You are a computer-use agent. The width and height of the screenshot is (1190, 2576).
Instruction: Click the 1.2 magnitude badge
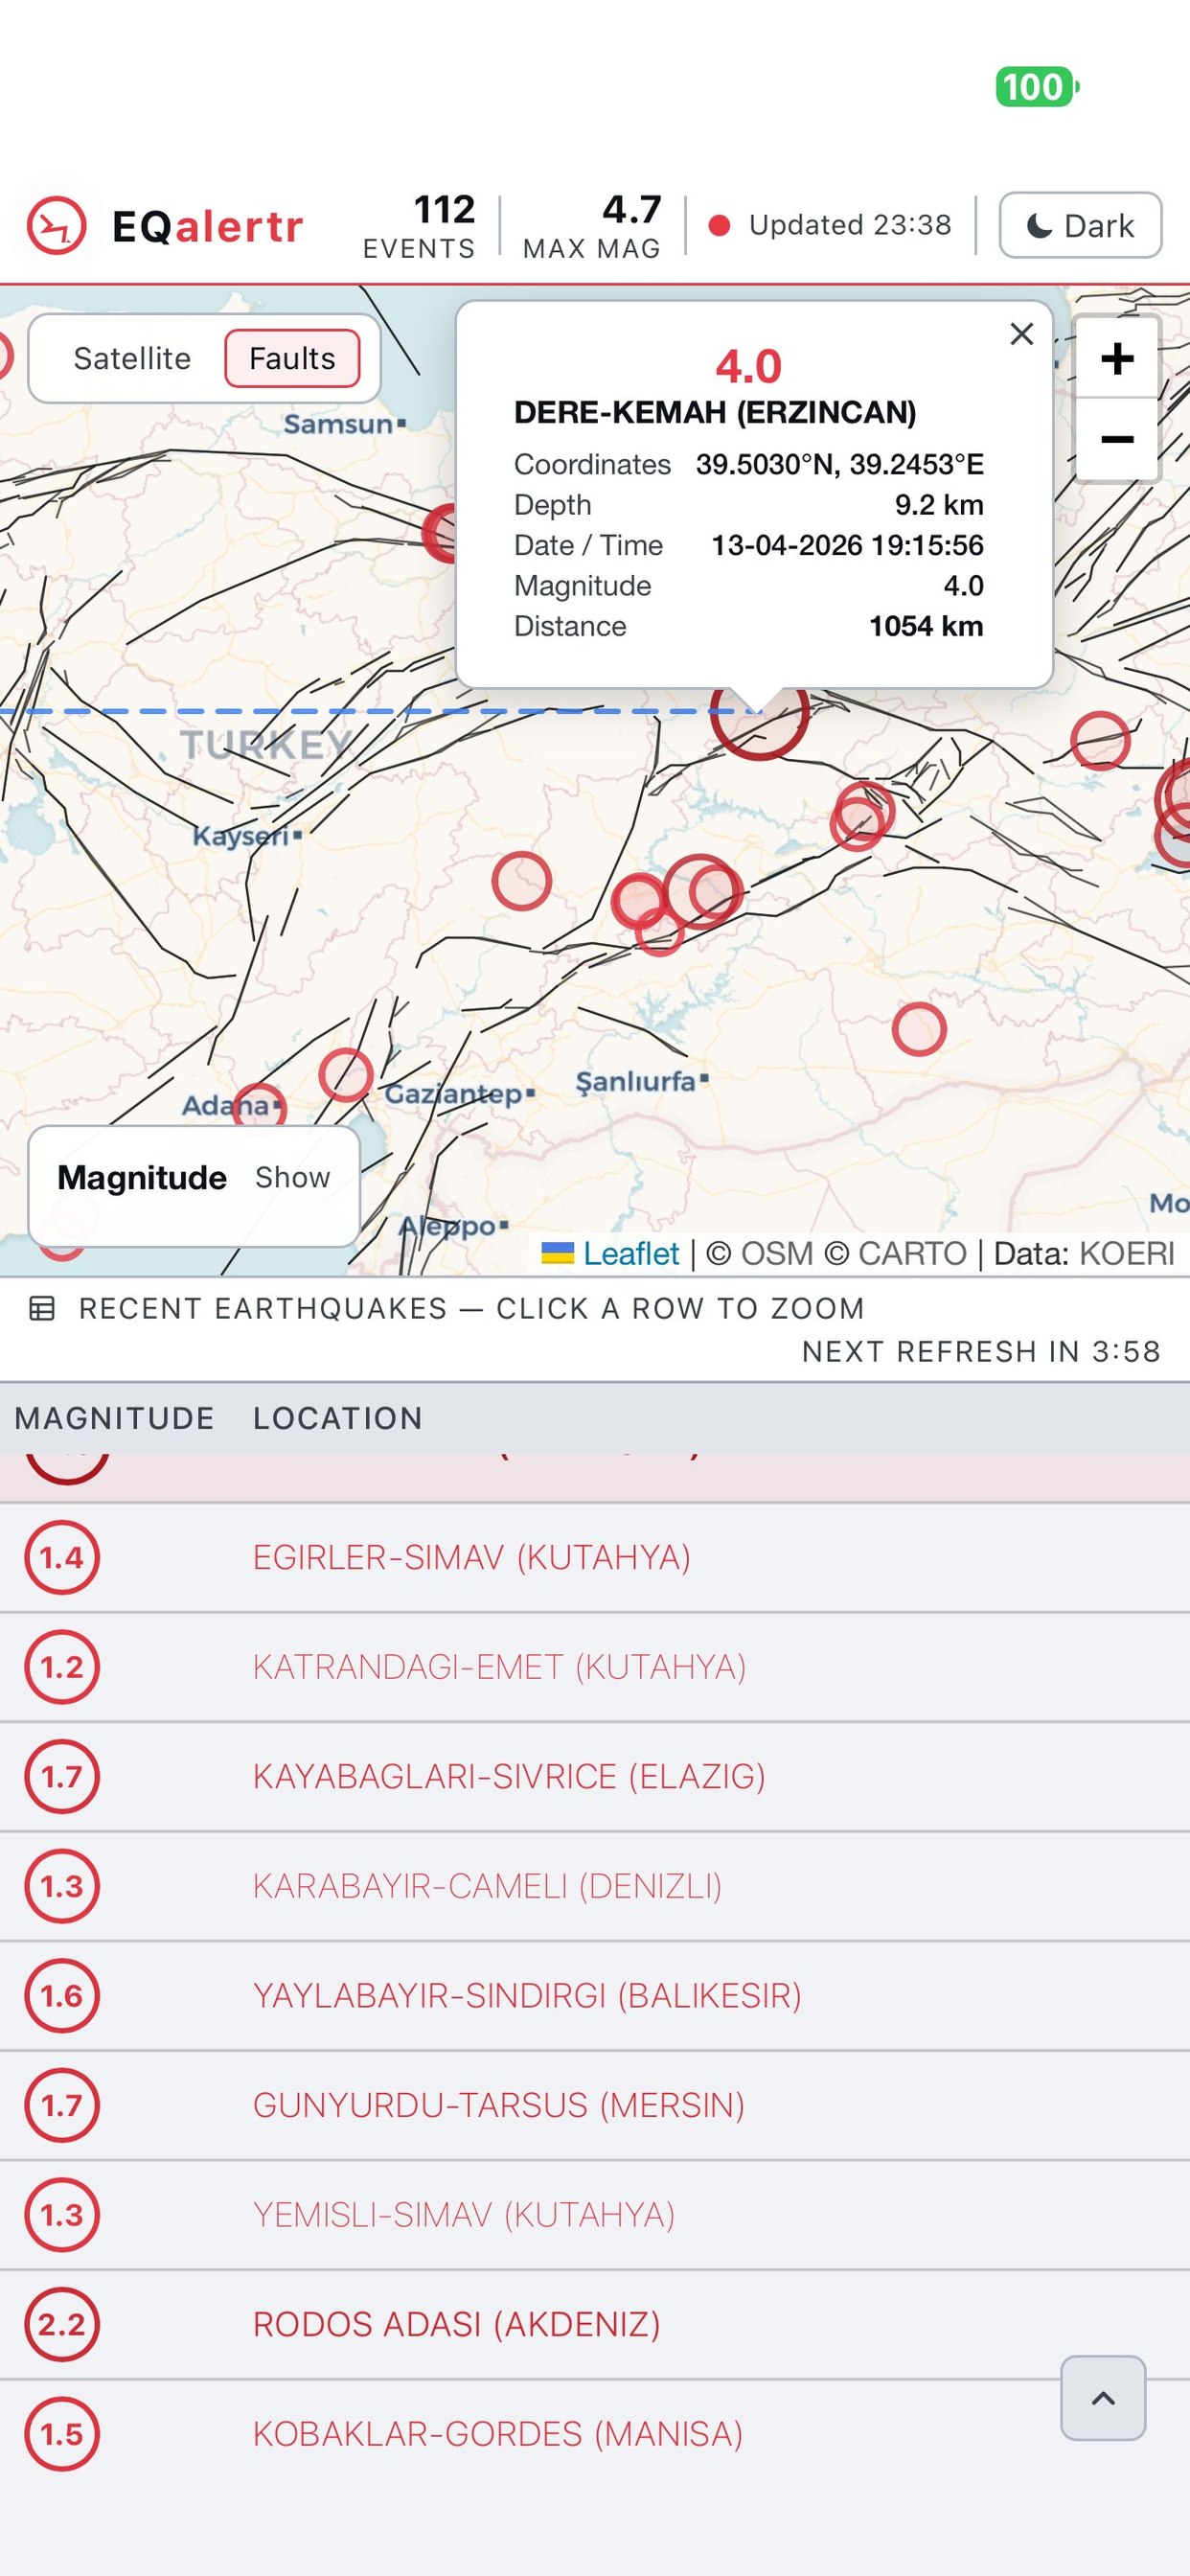pos(62,1667)
